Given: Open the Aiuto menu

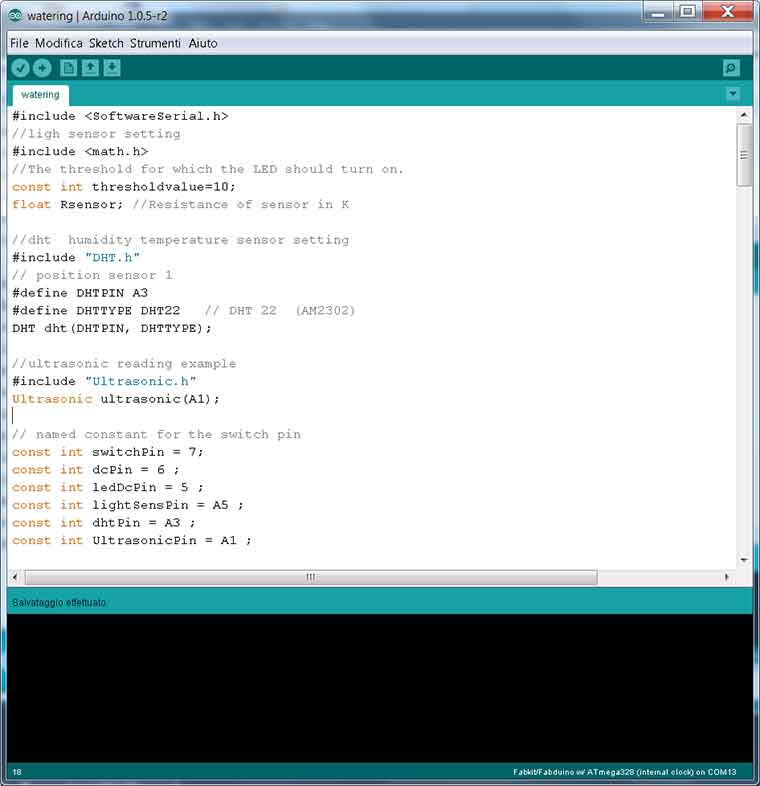Looking at the screenshot, I should [x=203, y=43].
